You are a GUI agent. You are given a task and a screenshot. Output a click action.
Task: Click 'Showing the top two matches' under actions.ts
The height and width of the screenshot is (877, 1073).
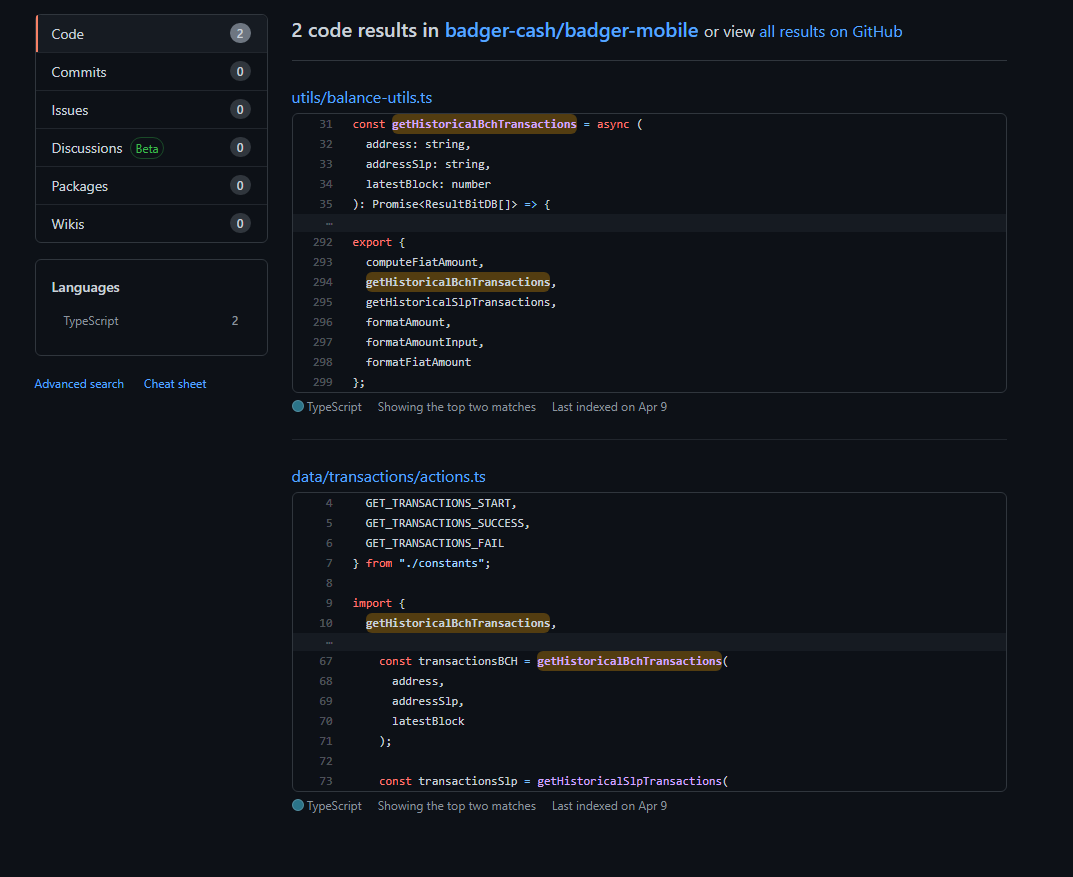coord(456,806)
